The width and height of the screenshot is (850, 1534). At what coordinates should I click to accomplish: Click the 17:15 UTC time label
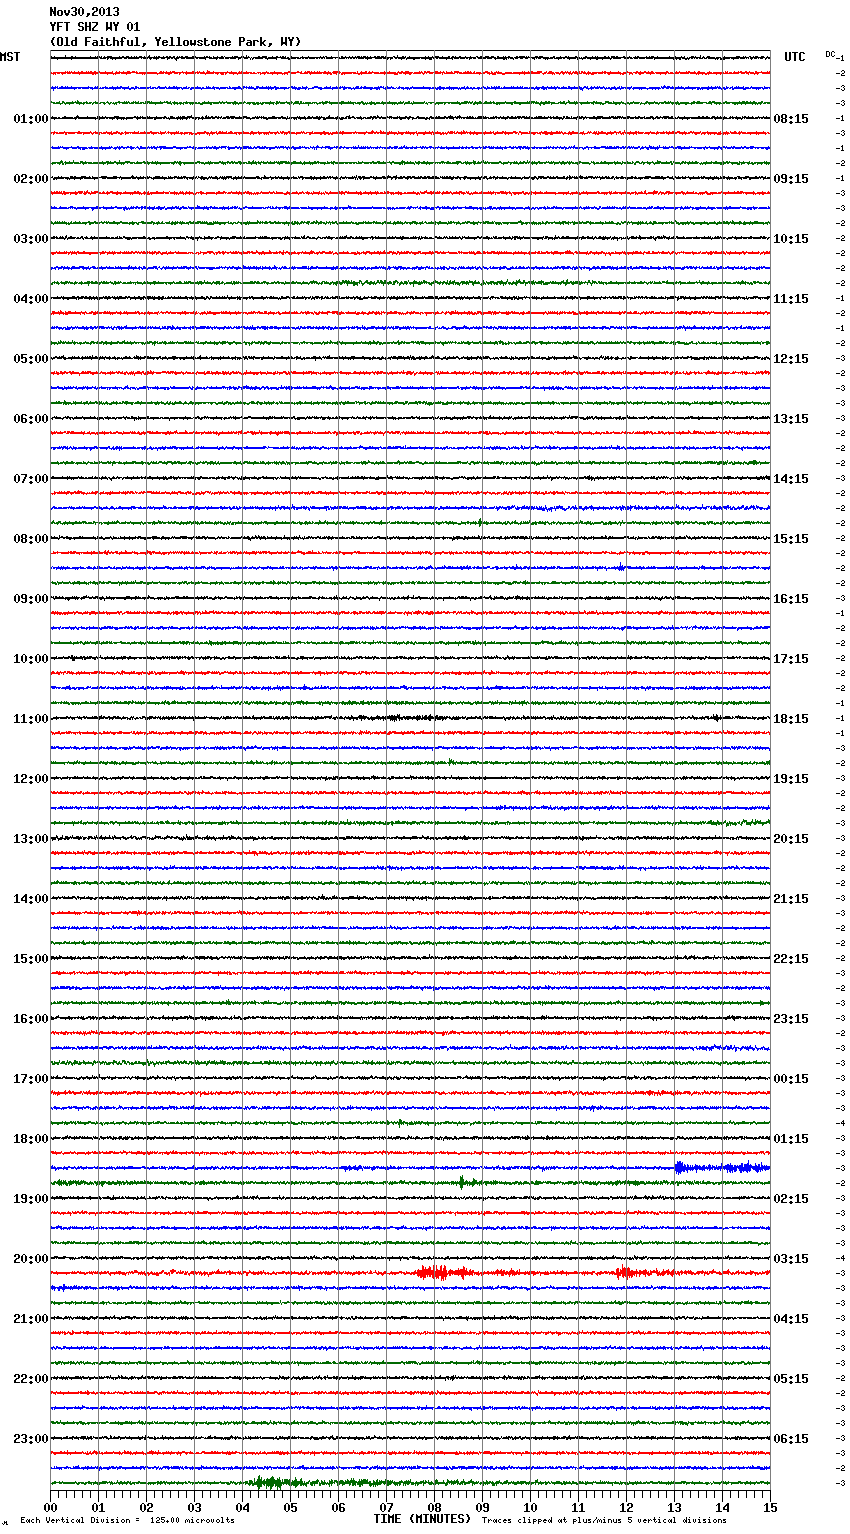tap(791, 659)
